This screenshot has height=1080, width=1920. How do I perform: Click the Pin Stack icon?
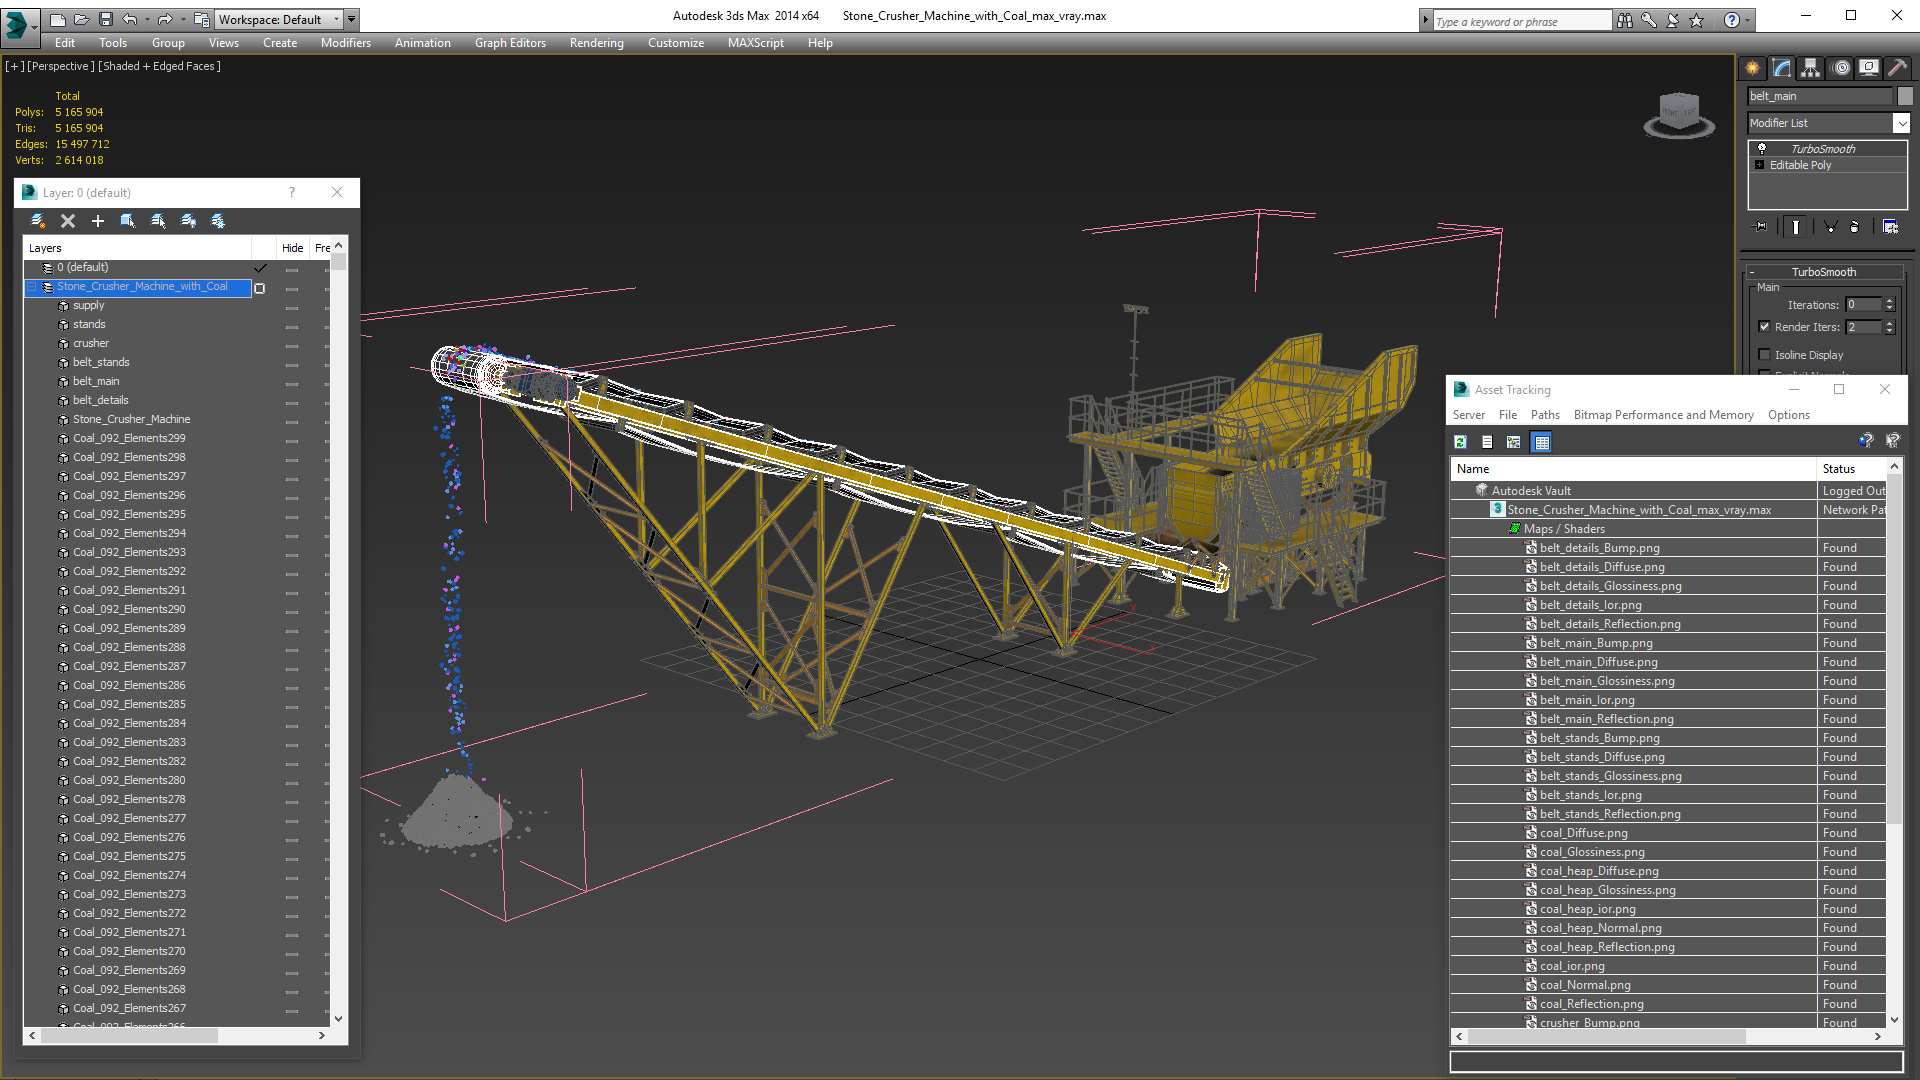[1761, 227]
